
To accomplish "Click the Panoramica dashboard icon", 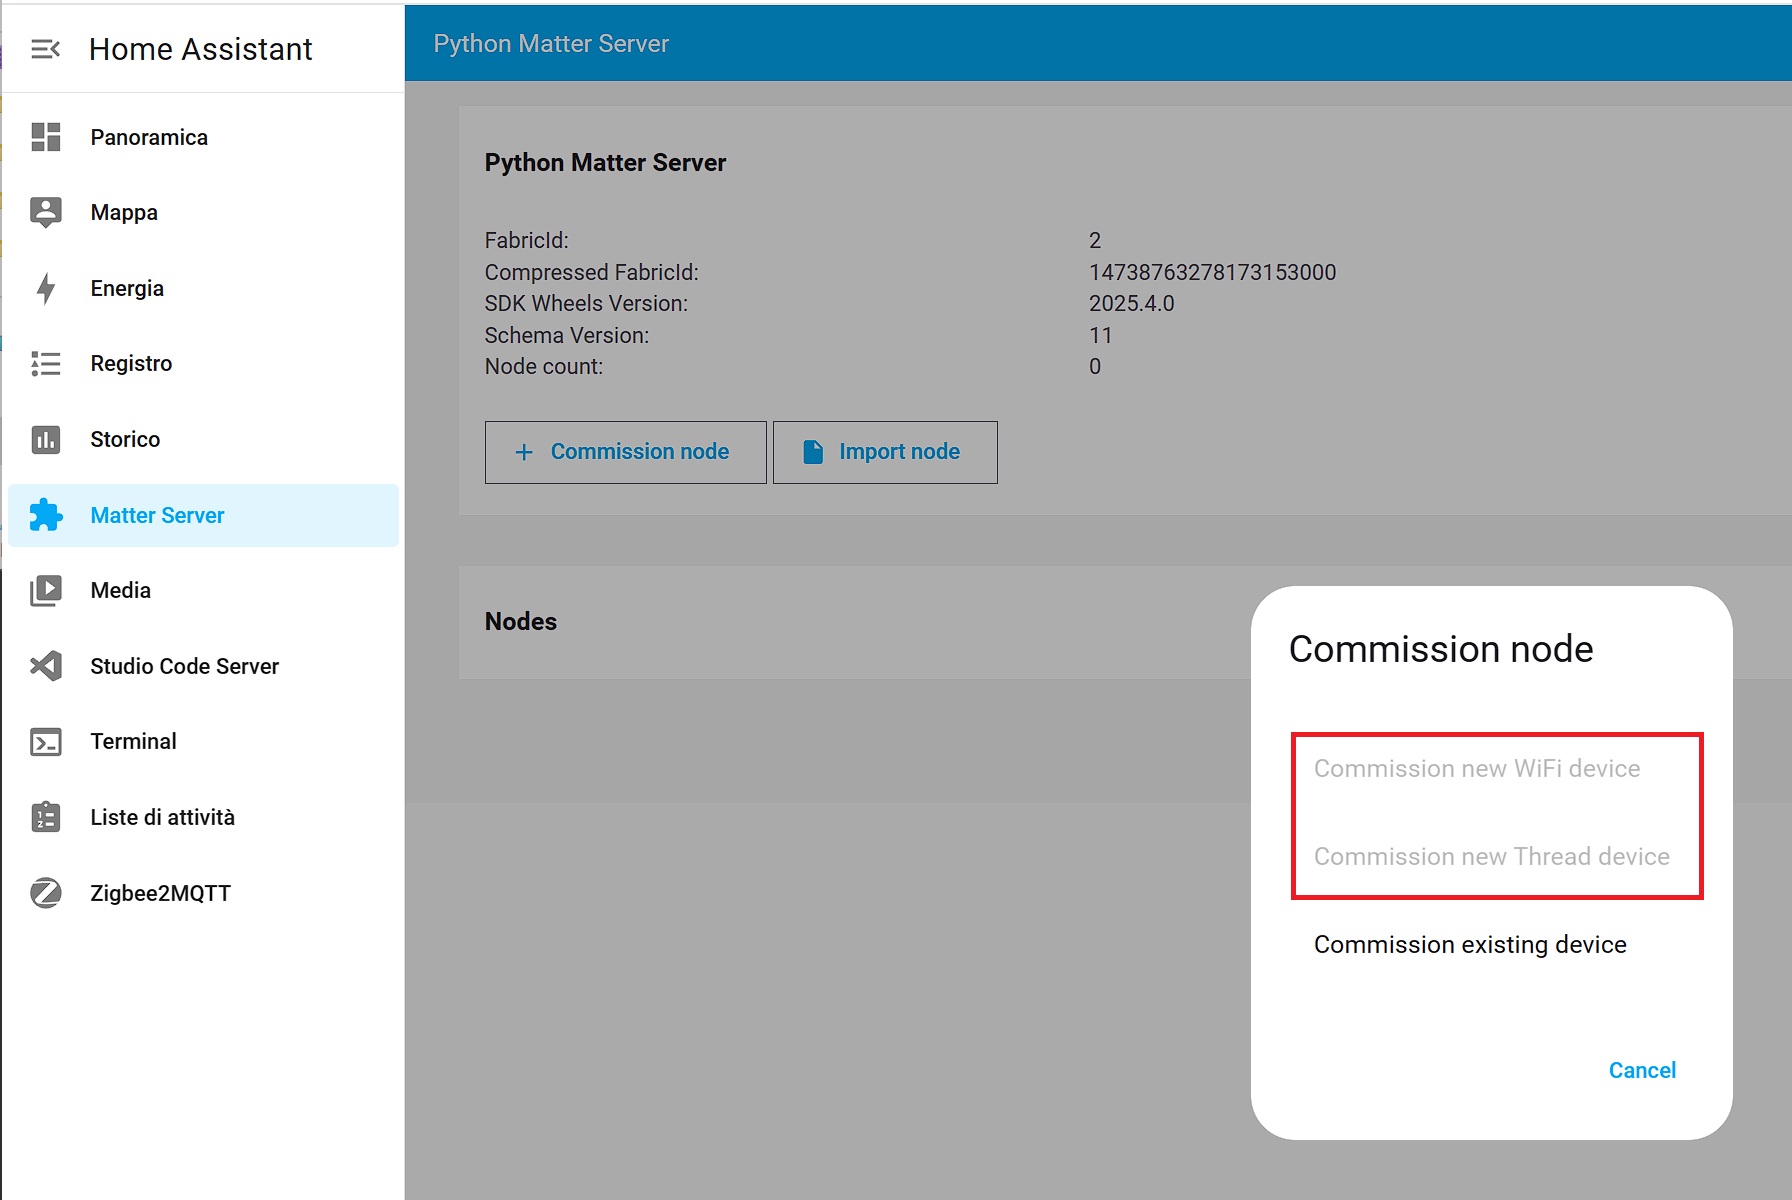I will coord(46,137).
